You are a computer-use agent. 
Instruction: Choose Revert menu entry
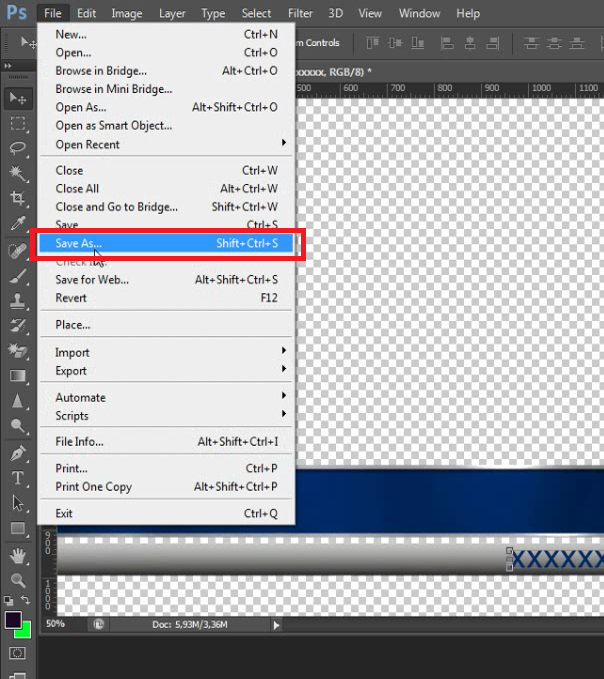click(166, 298)
